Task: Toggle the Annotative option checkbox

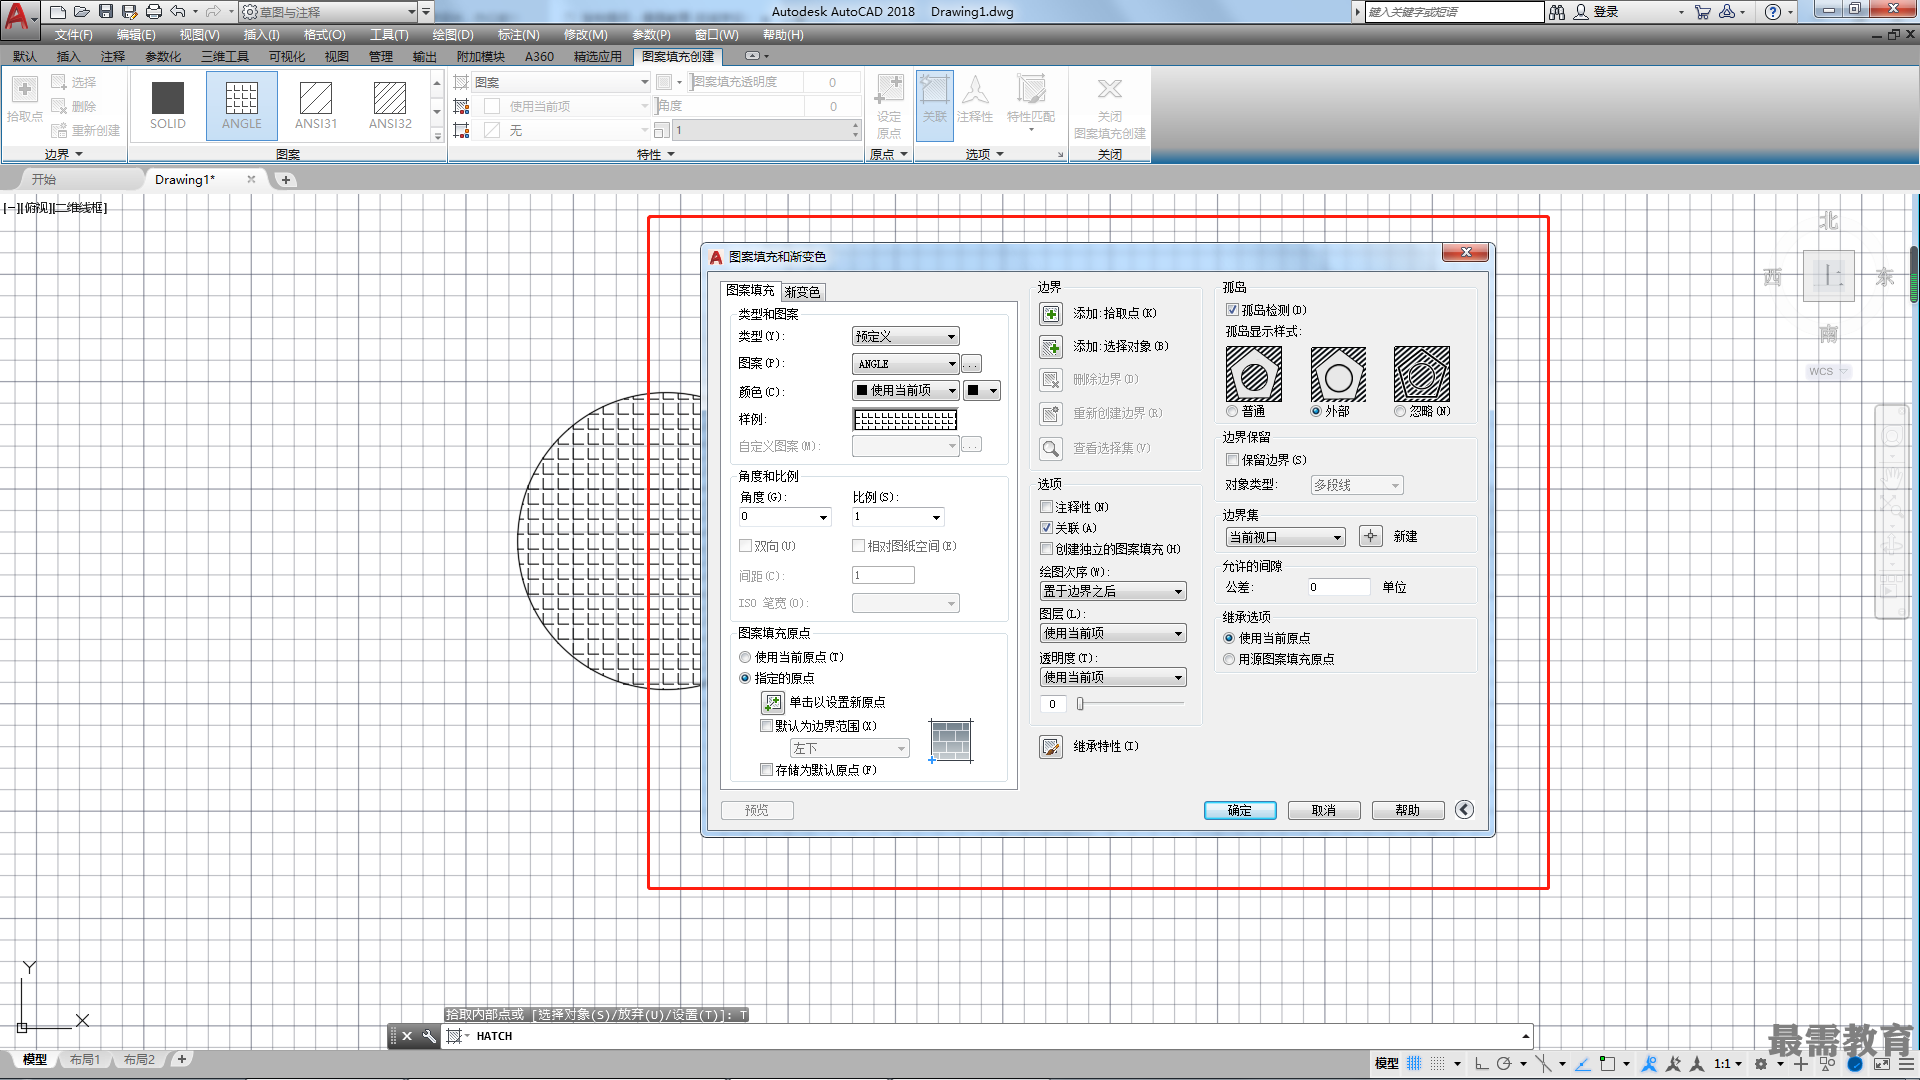Action: coord(1046,507)
